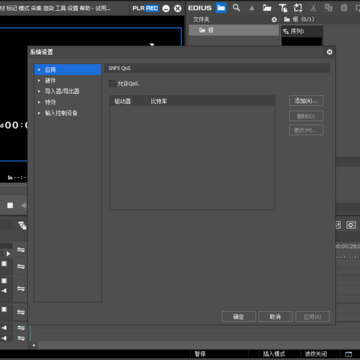This screenshot has width=360, height=360.
Task: Open the 工具 menu
Action: [61, 8]
